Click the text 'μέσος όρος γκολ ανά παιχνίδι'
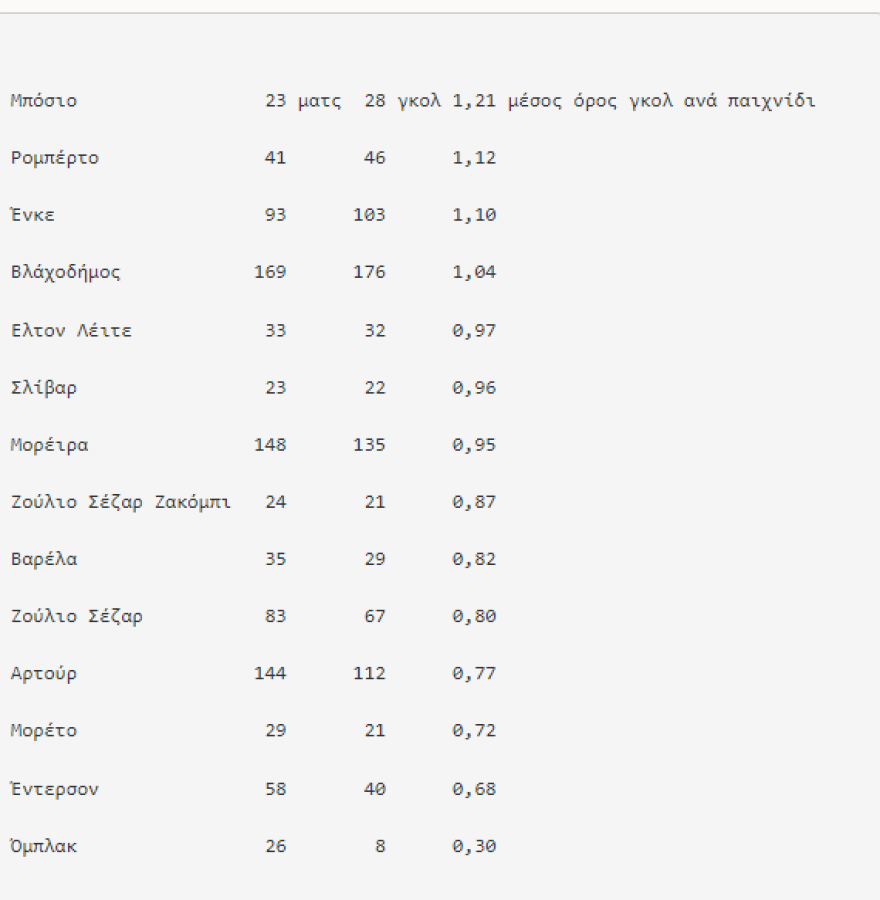The height and width of the screenshot is (900, 880). point(661,101)
